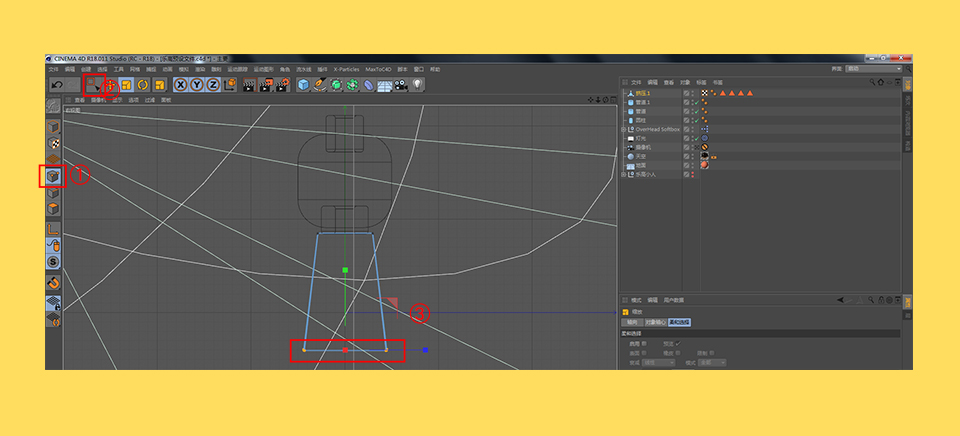The width and height of the screenshot is (960, 436).
Task: Add a Camera object from toolbar
Action: [401, 85]
